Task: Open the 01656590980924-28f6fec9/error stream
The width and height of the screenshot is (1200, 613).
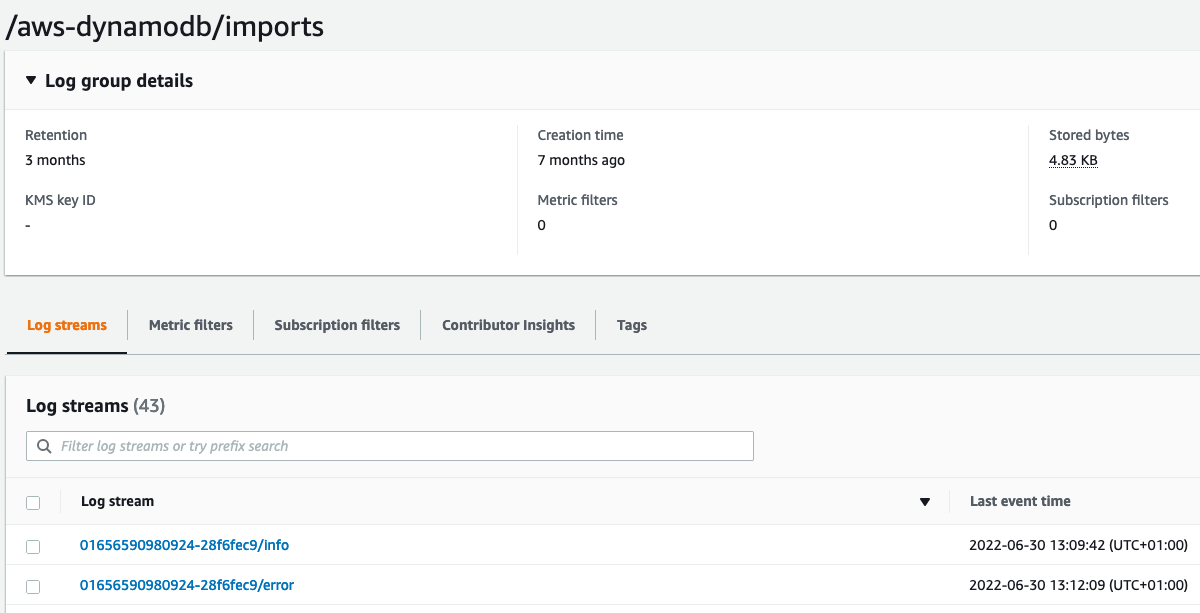Action: [x=187, y=585]
